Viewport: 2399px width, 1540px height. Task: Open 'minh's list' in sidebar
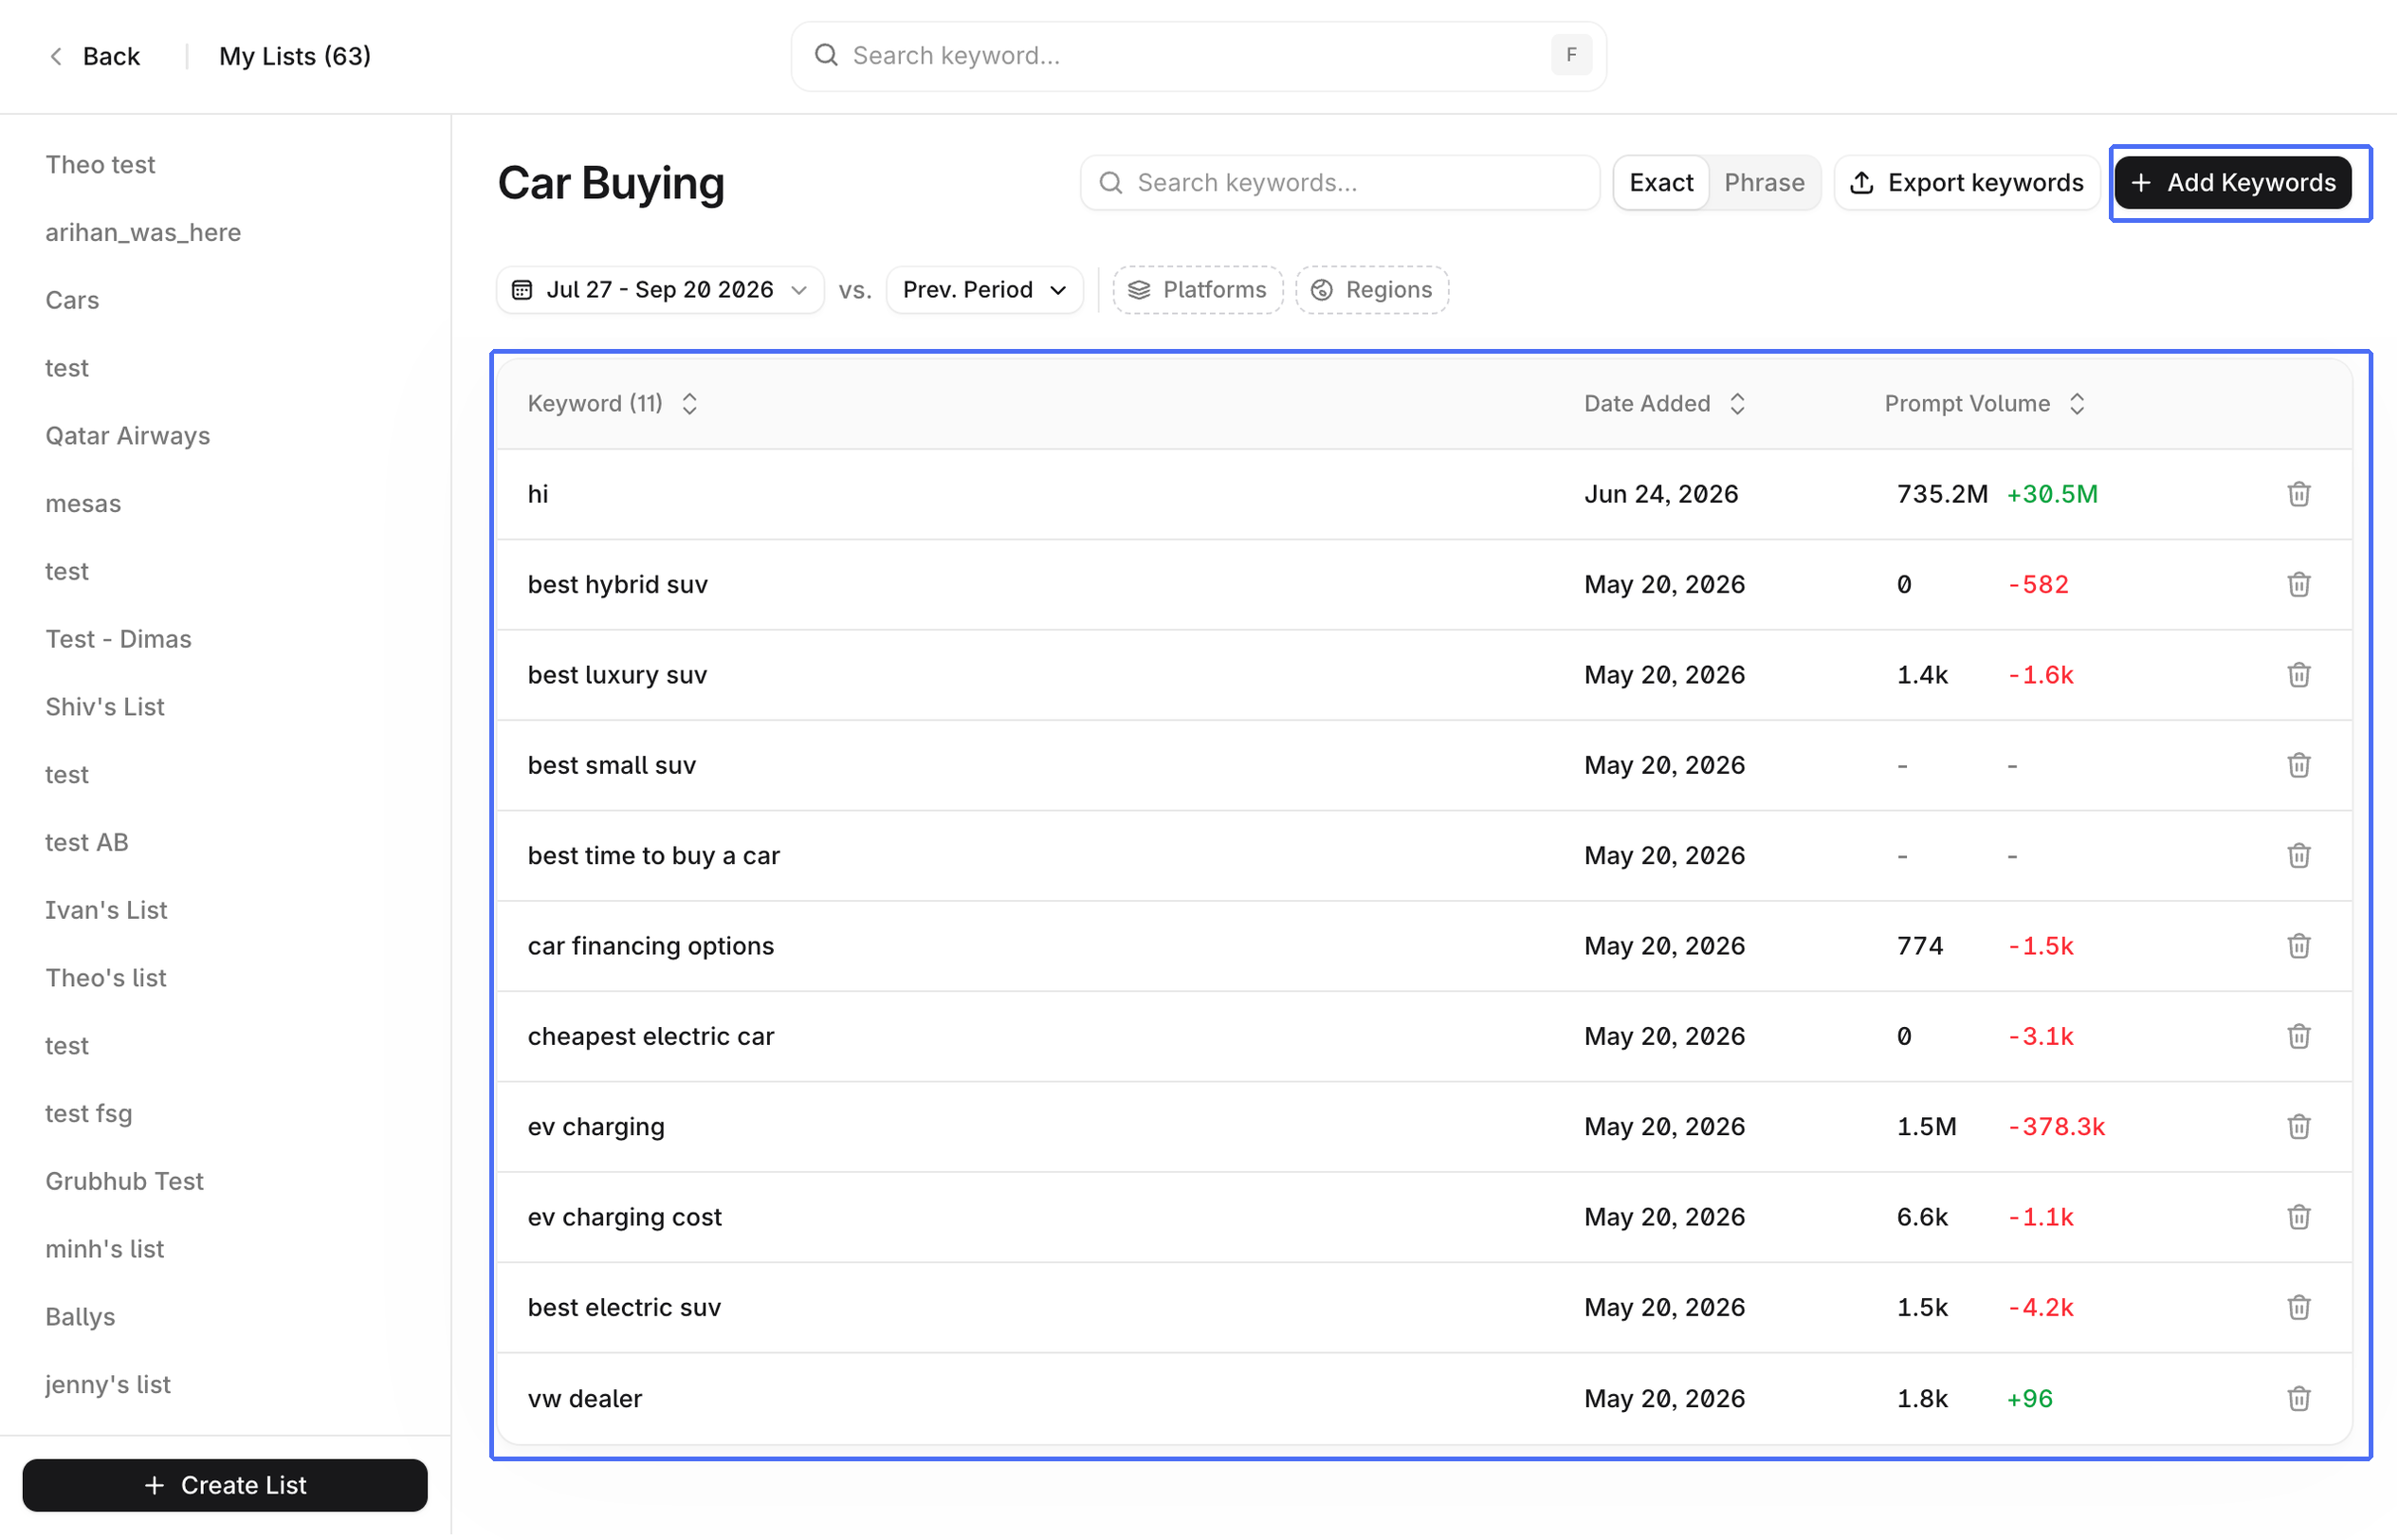coord(105,1249)
